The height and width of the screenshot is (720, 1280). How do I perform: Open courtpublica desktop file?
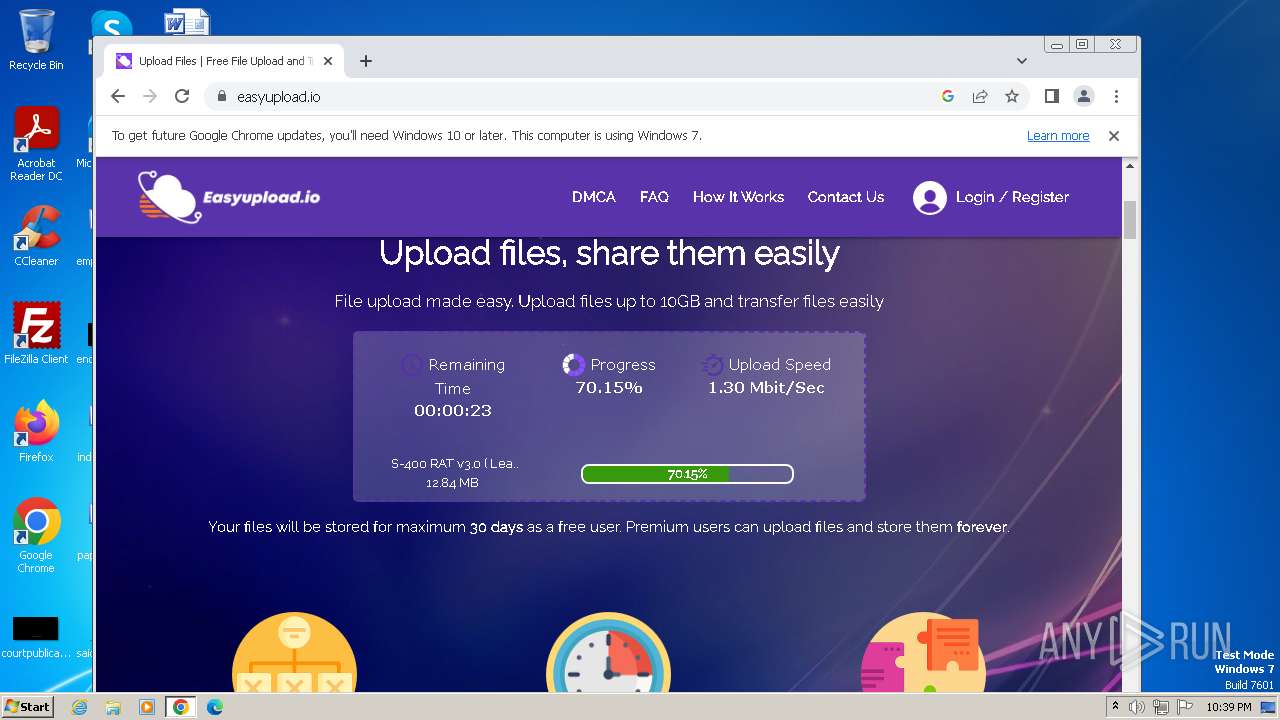pyautogui.click(x=36, y=638)
